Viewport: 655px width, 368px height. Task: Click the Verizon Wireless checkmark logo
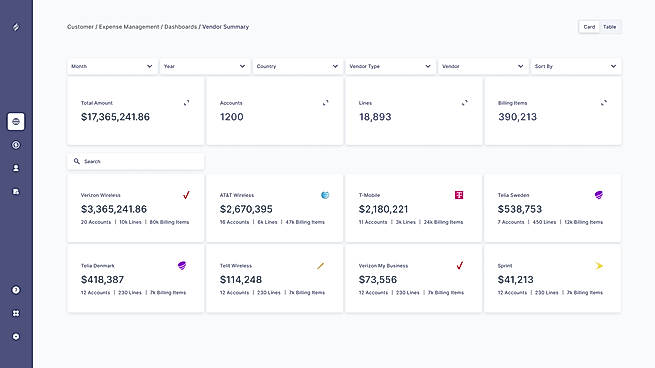click(x=186, y=195)
